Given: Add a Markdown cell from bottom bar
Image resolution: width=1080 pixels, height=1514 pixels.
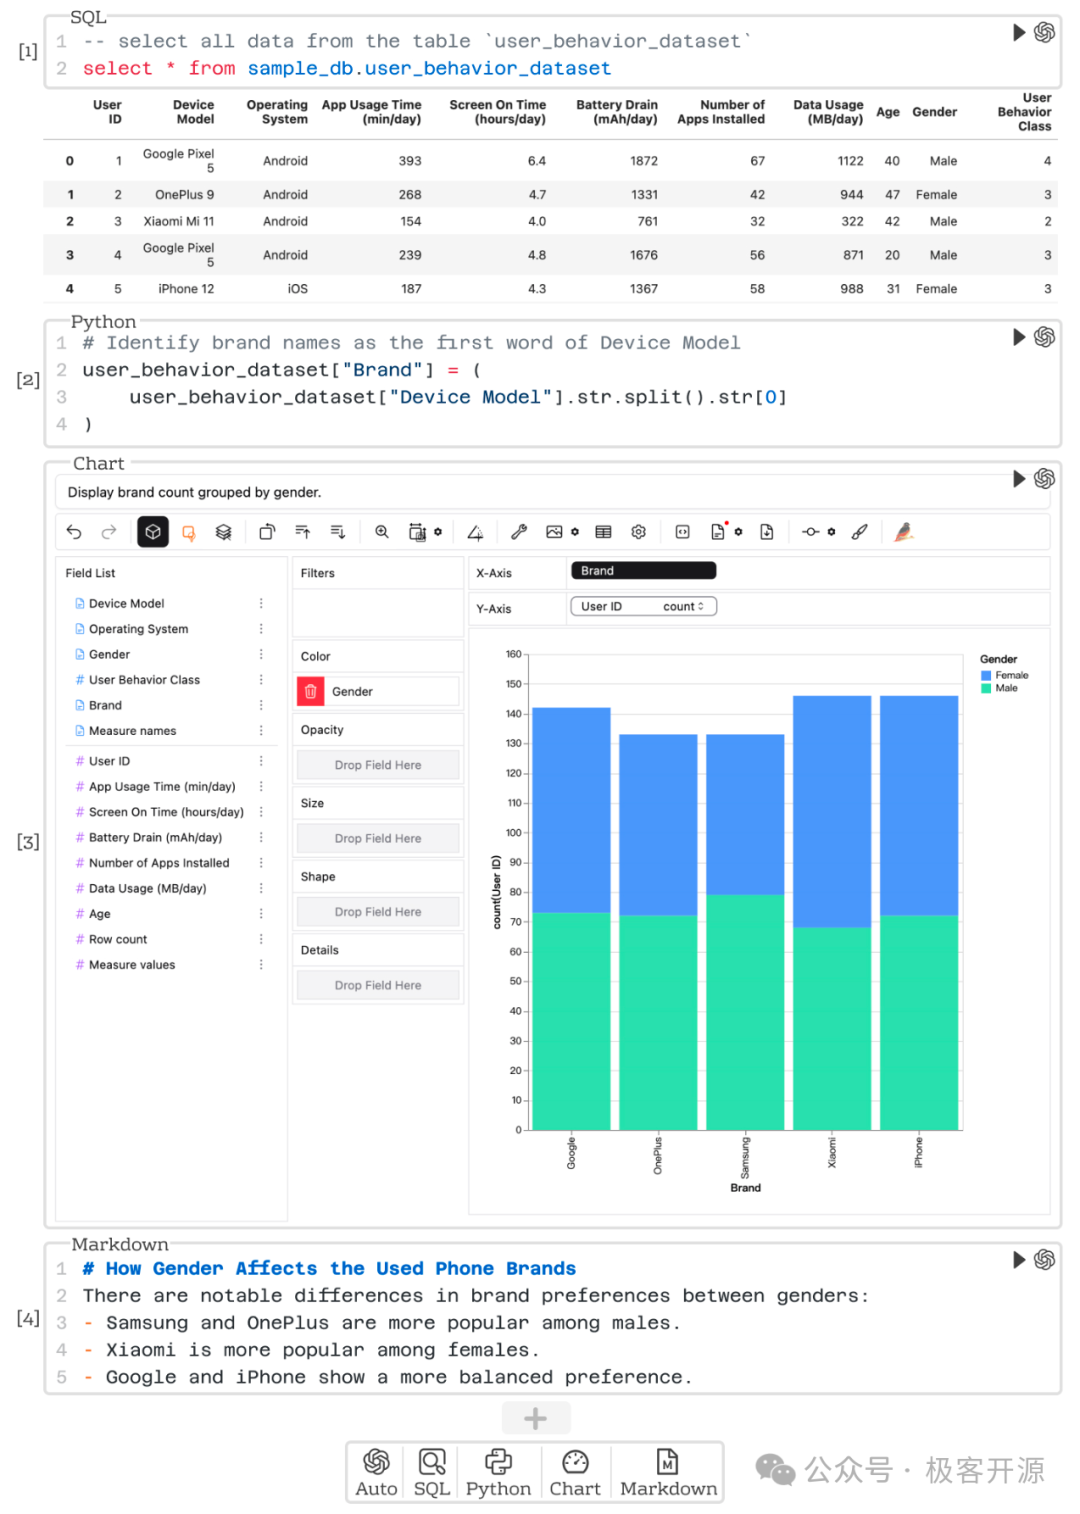Looking at the screenshot, I should [668, 1473].
